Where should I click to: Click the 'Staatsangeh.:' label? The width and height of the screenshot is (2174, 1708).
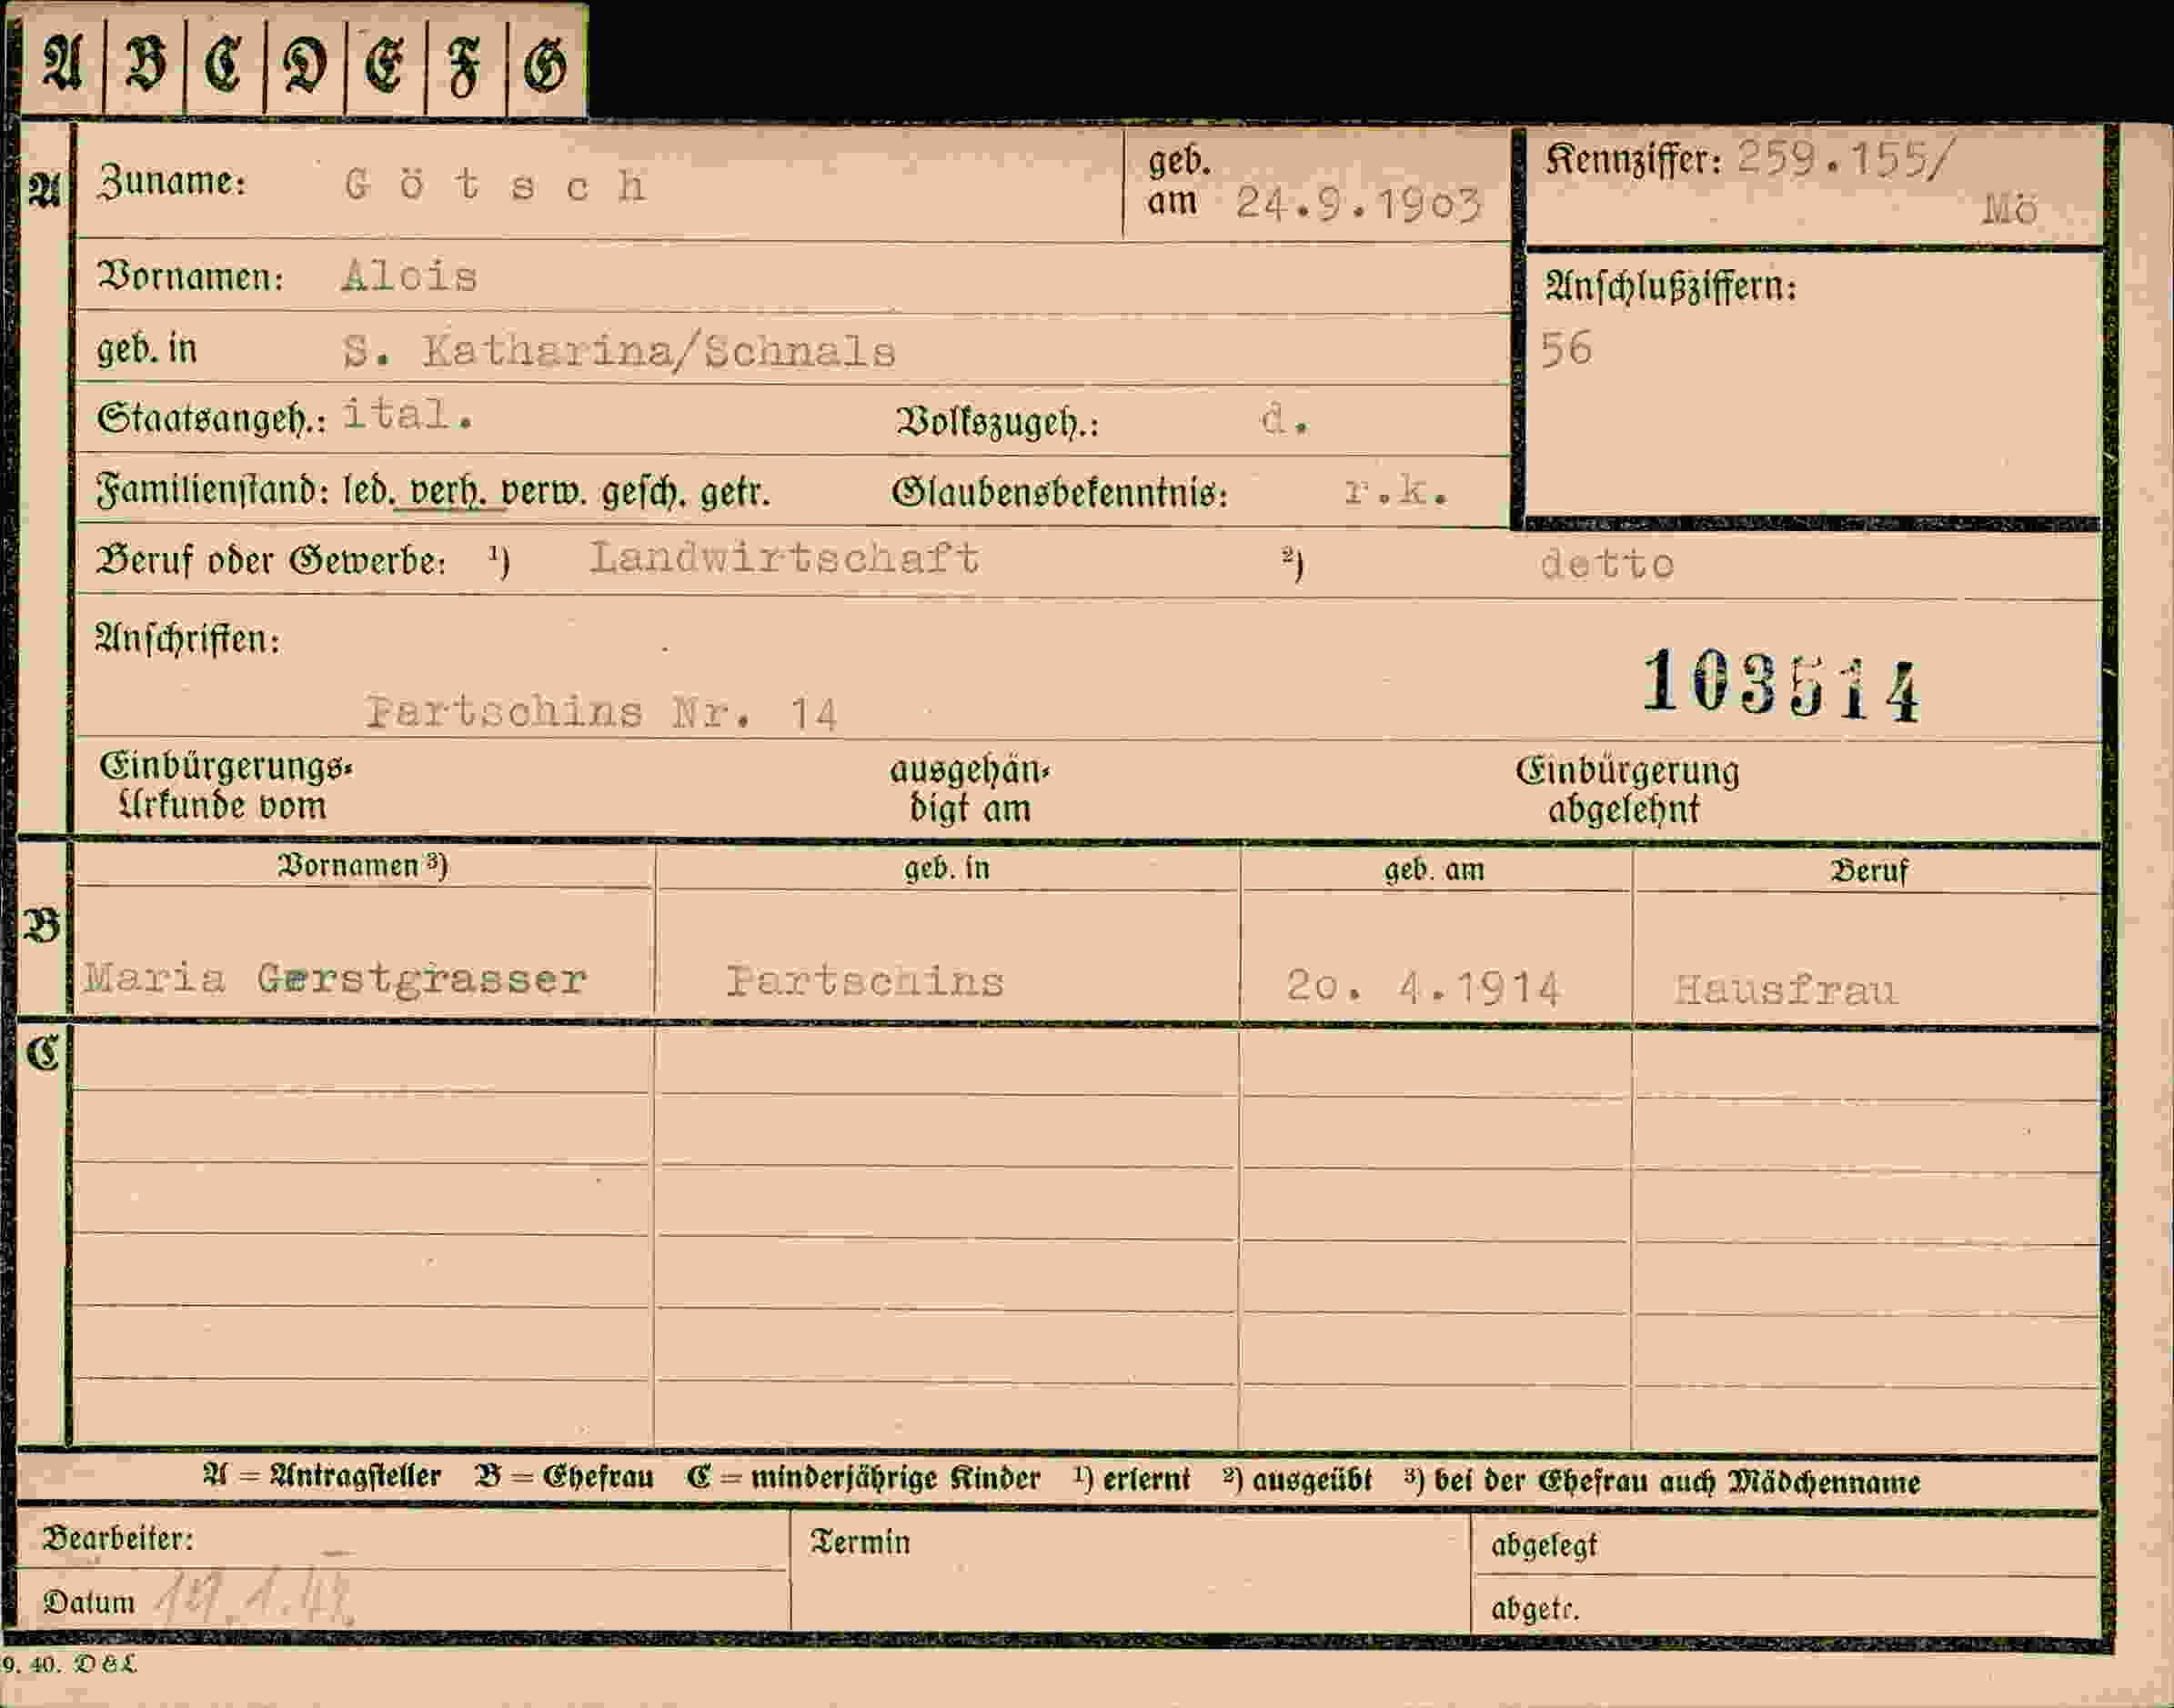(211, 419)
